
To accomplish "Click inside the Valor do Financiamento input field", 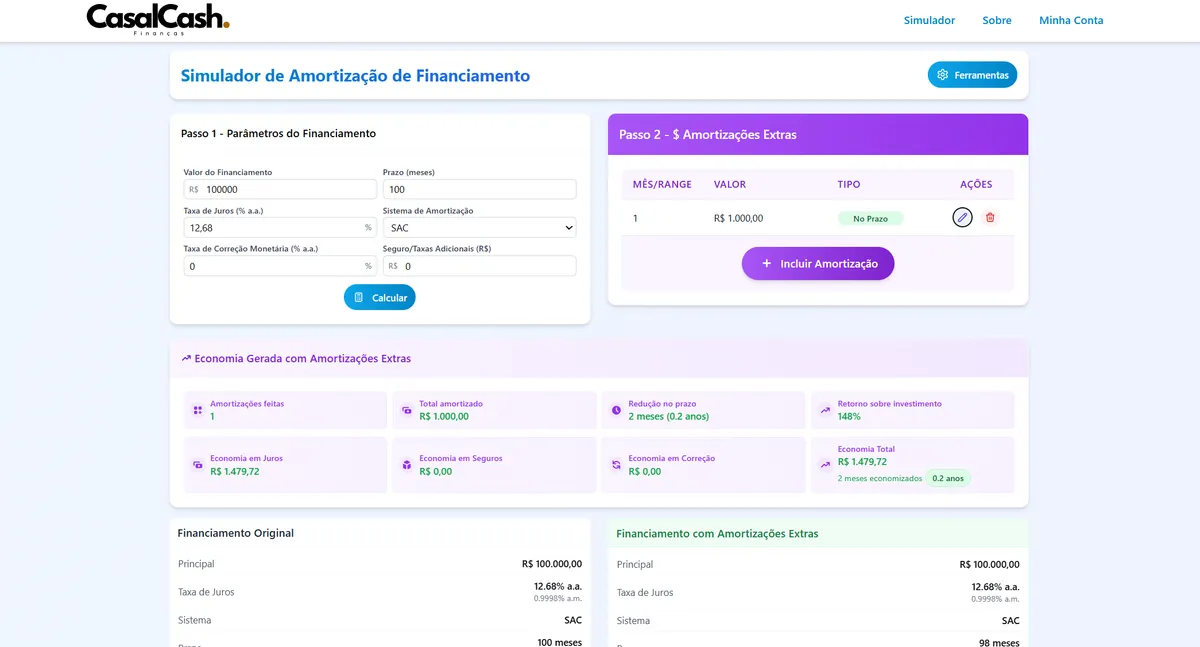I will (x=280, y=189).
